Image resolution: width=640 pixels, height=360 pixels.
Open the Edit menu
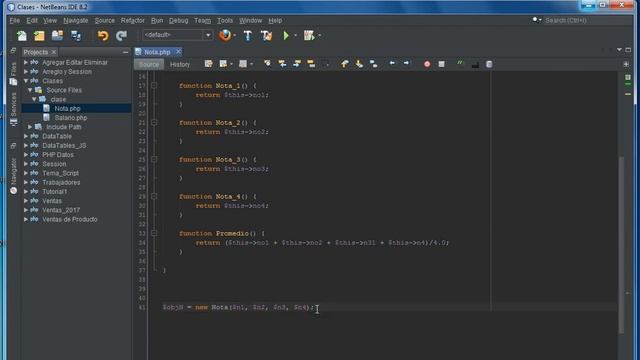click(32, 20)
